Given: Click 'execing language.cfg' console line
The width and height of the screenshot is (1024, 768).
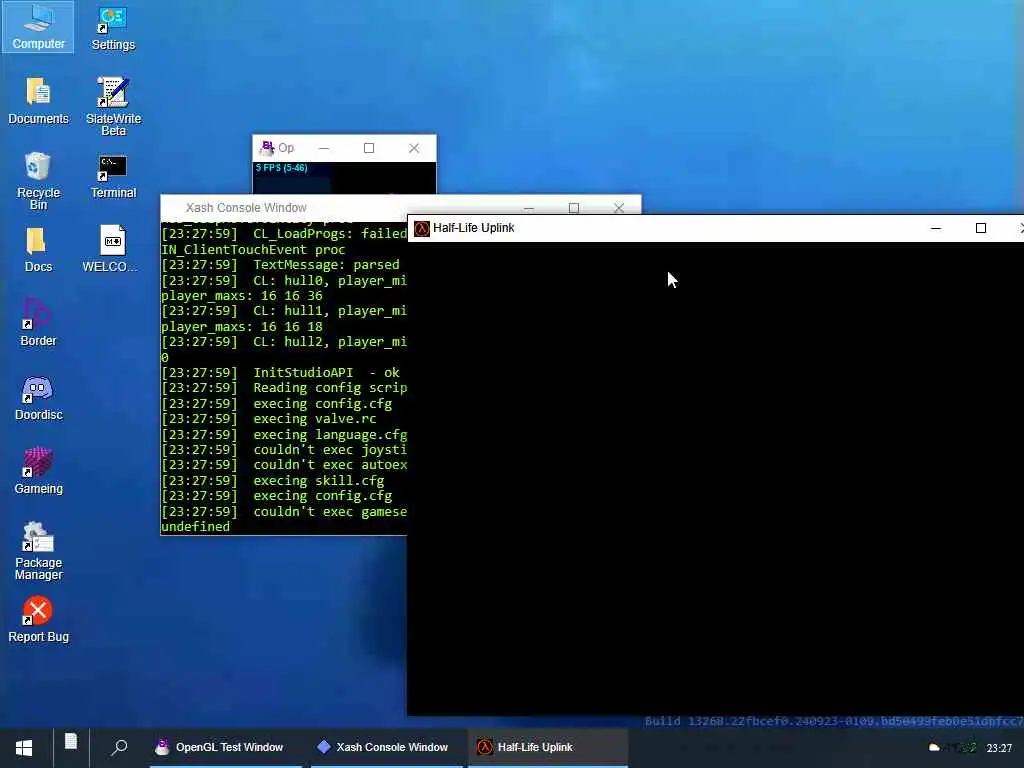Looking at the screenshot, I should [284, 434].
